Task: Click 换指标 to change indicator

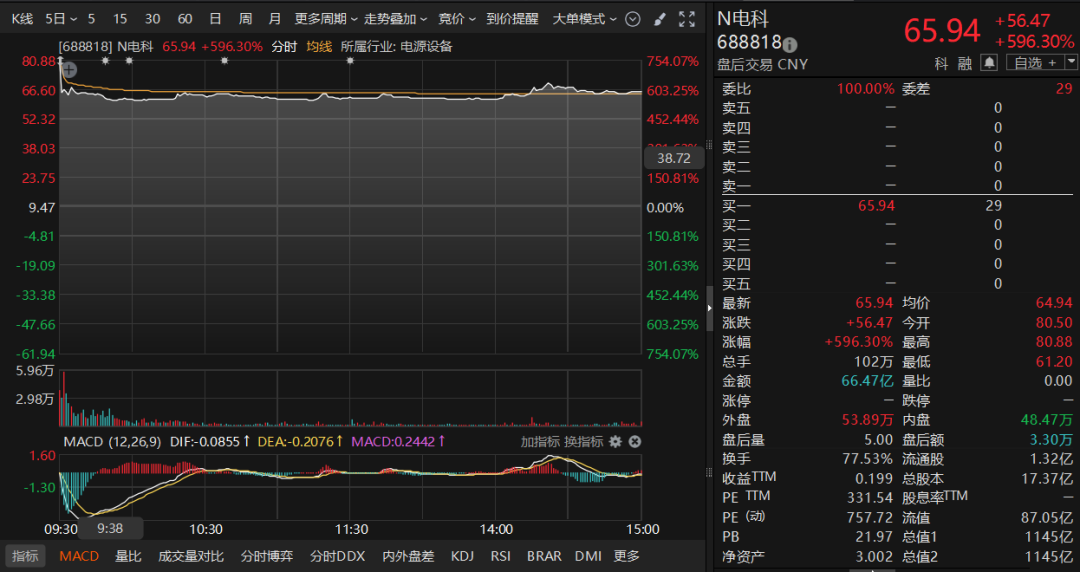Action: 583,442
